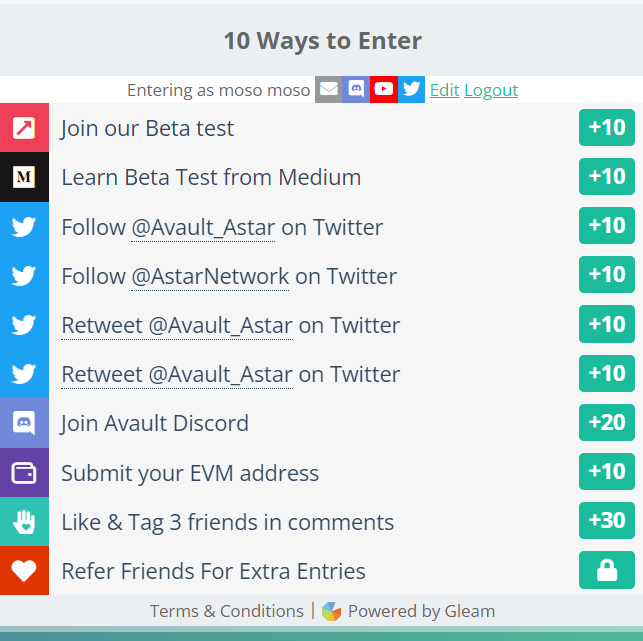Image resolution: width=643 pixels, height=641 pixels.
Task: Expand the Join our Beta test entry
Action: (322, 128)
